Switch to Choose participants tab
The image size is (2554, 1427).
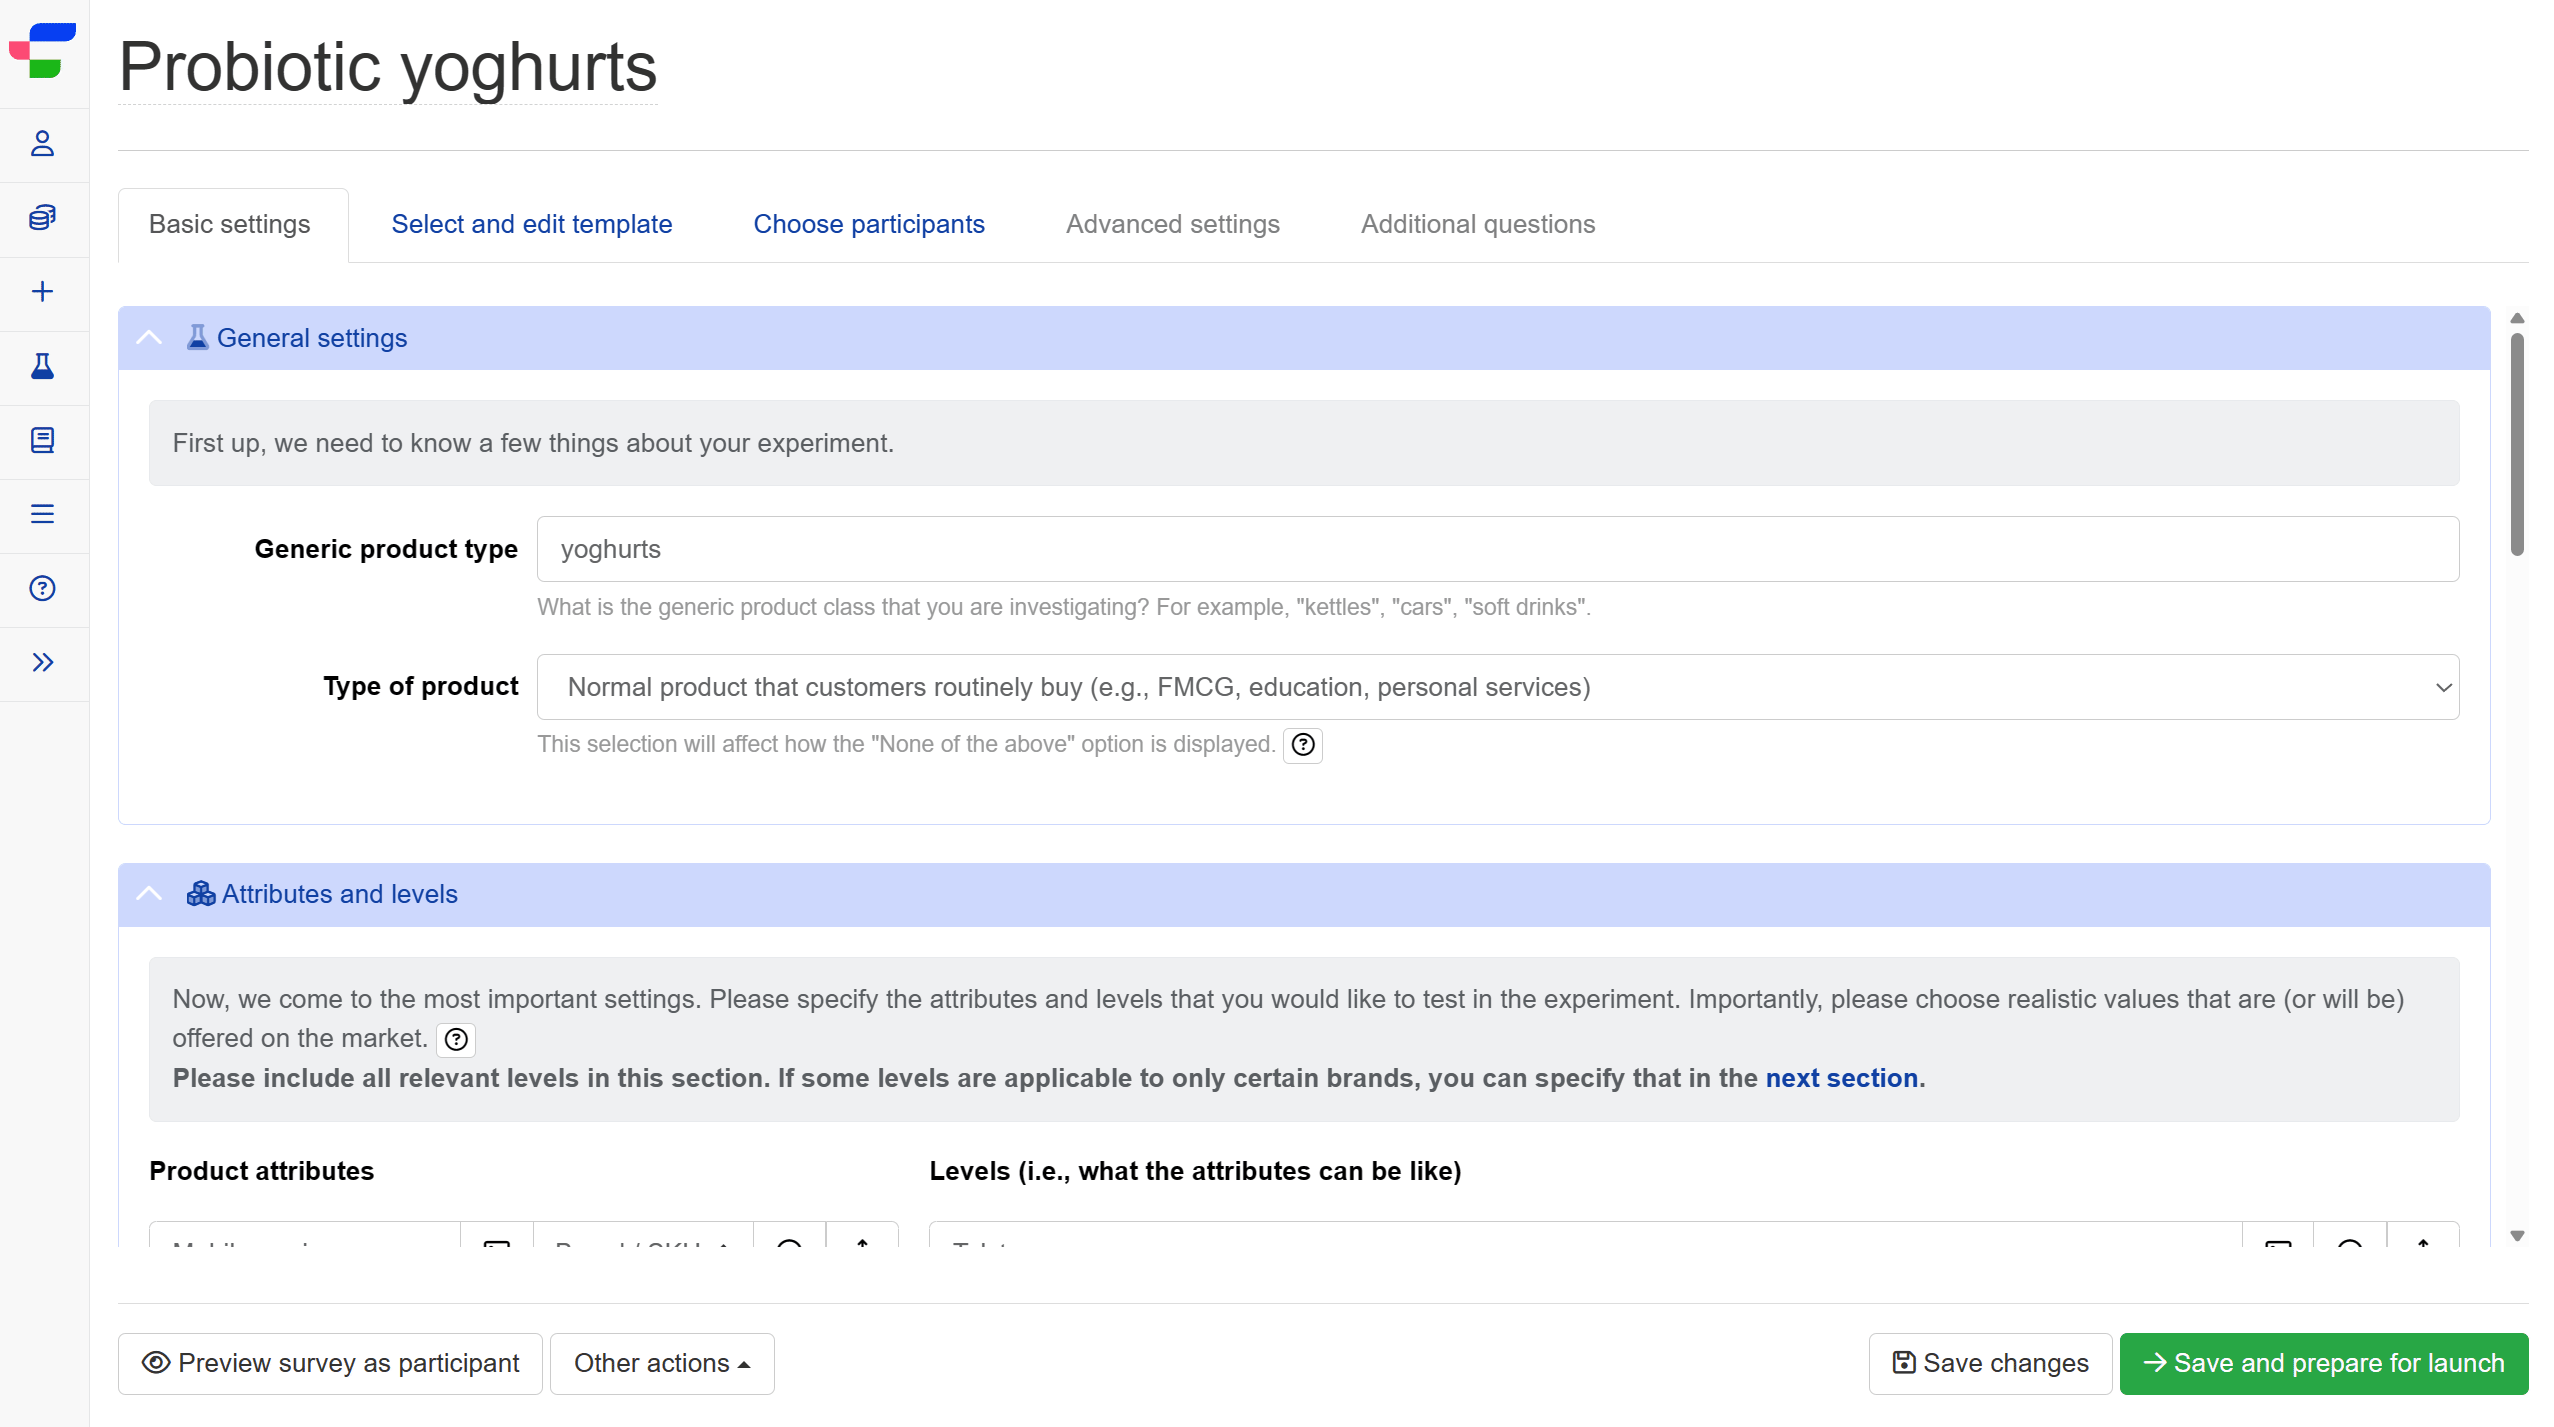pyautogui.click(x=869, y=225)
